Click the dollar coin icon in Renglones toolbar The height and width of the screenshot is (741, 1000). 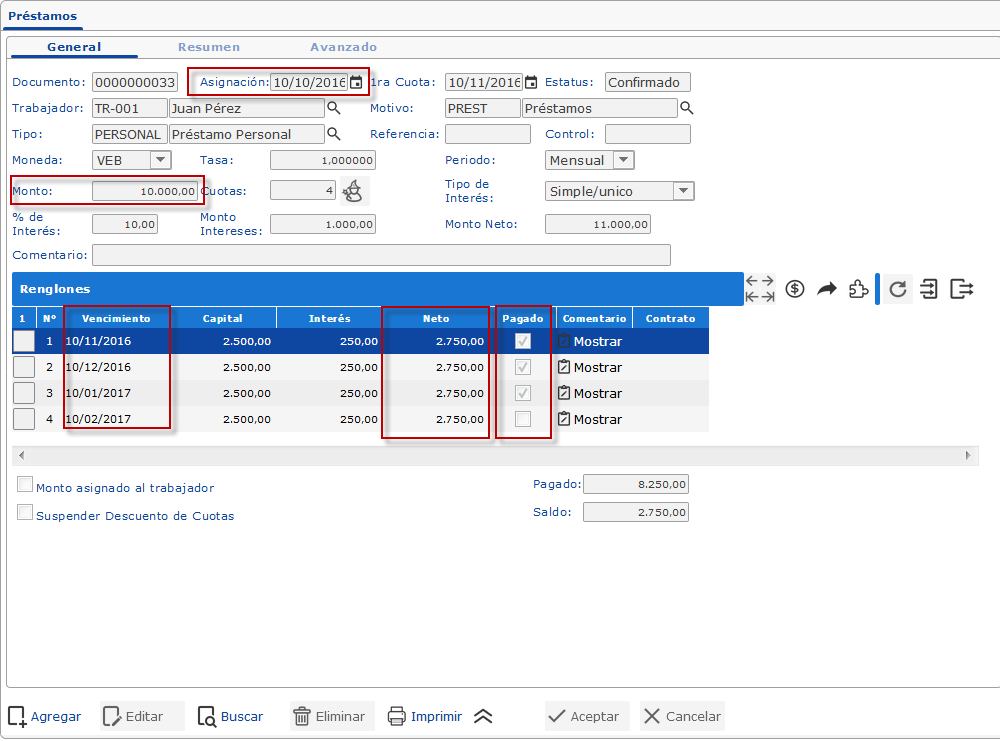[x=795, y=289]
